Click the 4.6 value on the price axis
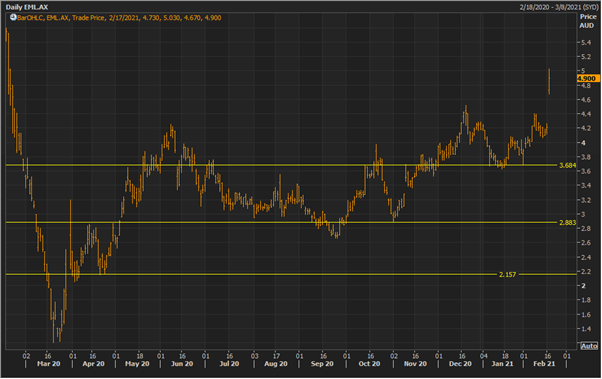 coord(586,100)
